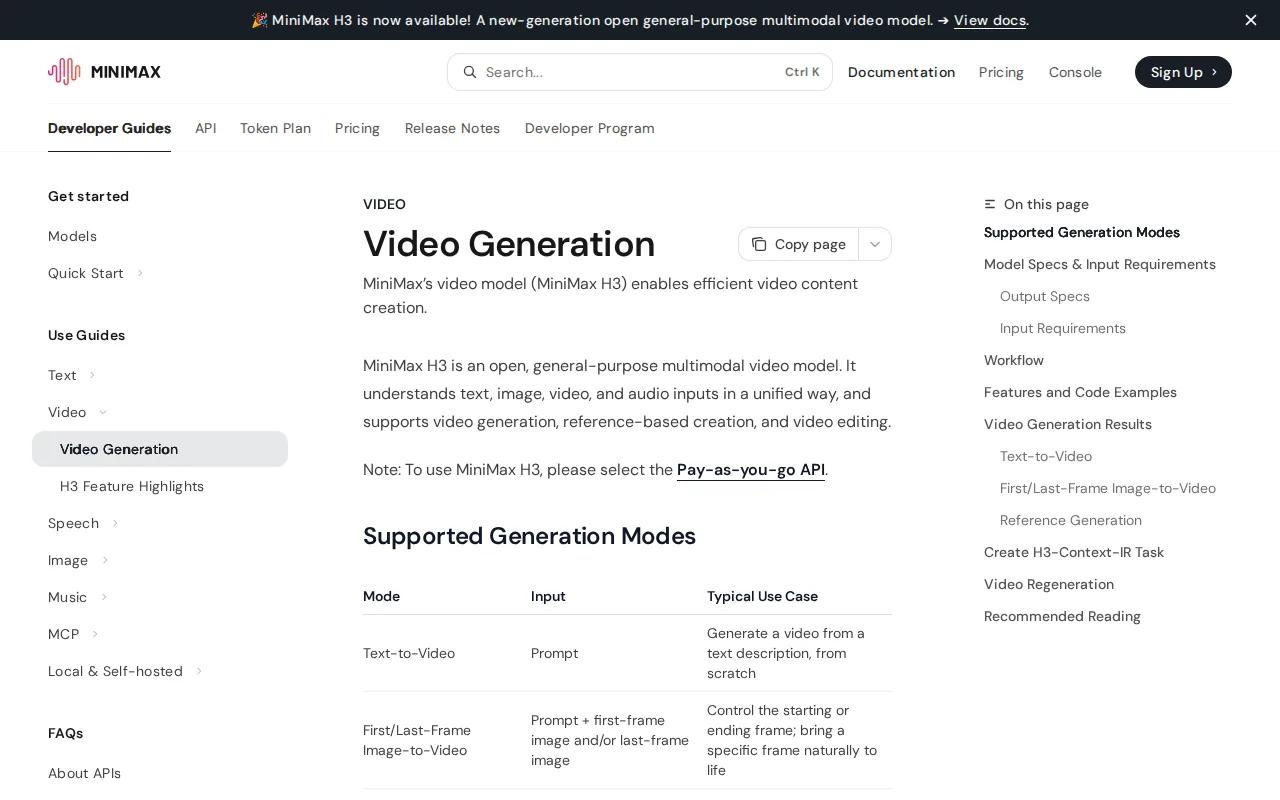This screenshot has width=1280, height=800.
Task: Dismiss the announcement banner with X
Action: pos(1251,20)
